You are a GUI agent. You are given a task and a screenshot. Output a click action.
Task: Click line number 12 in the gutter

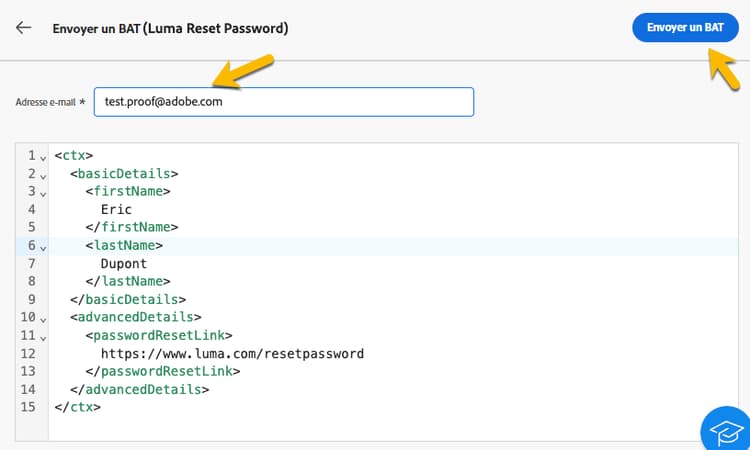27,354
